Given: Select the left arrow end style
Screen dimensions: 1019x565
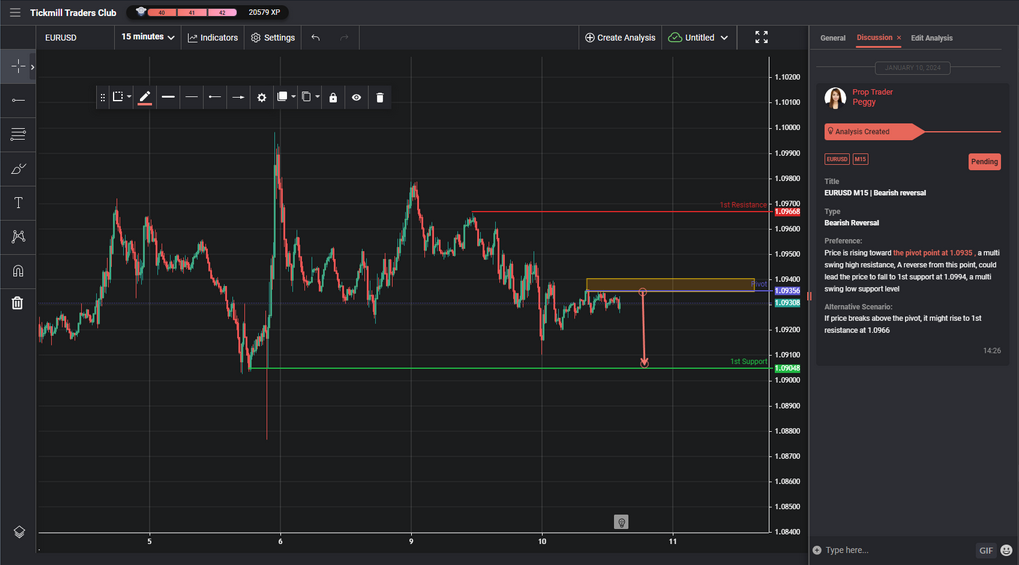Looking at the screenshot, I should pos(214,98).
